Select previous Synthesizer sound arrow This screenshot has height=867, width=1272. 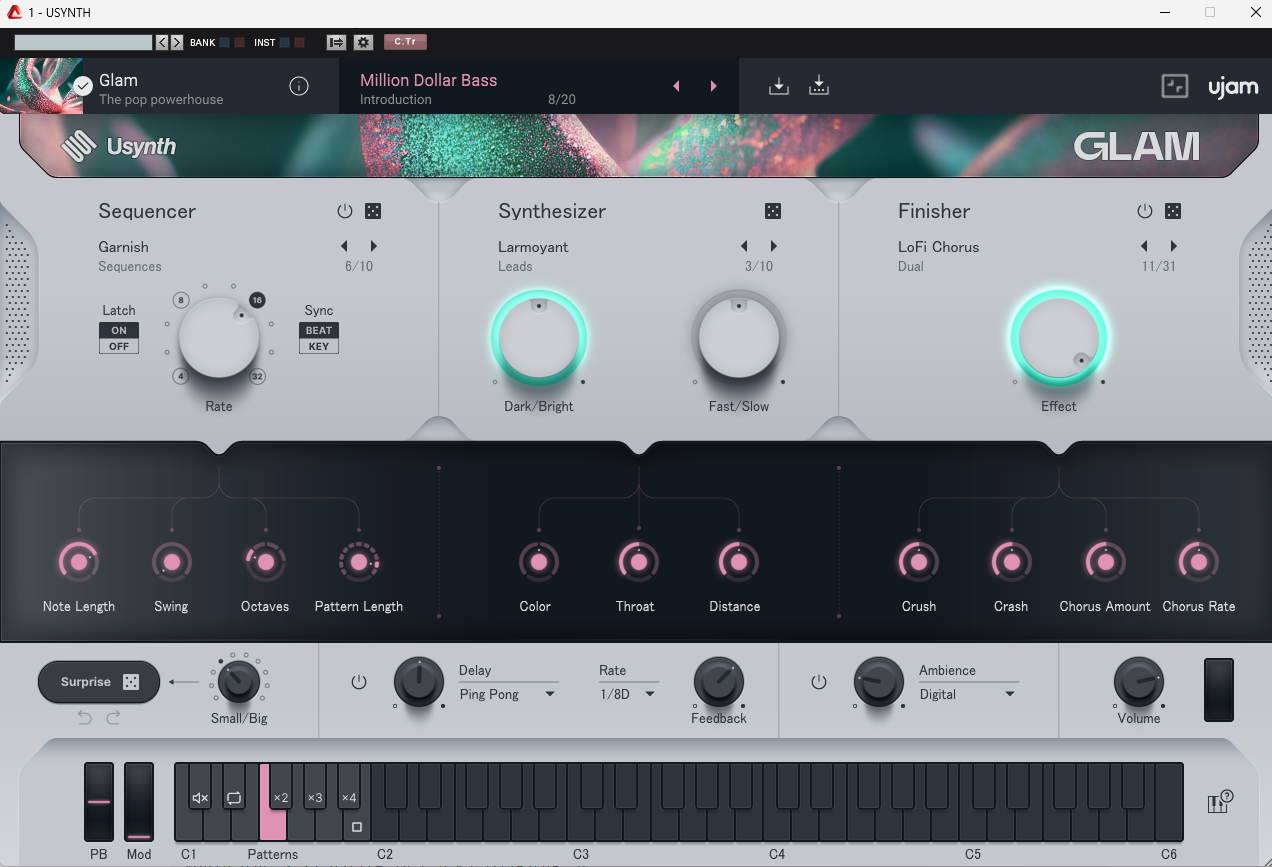coord(744,246)
